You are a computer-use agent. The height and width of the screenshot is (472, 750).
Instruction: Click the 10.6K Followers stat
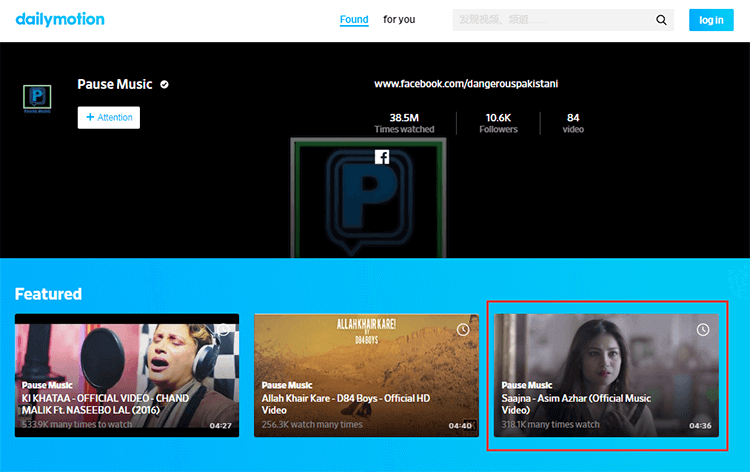pos(498,123)
